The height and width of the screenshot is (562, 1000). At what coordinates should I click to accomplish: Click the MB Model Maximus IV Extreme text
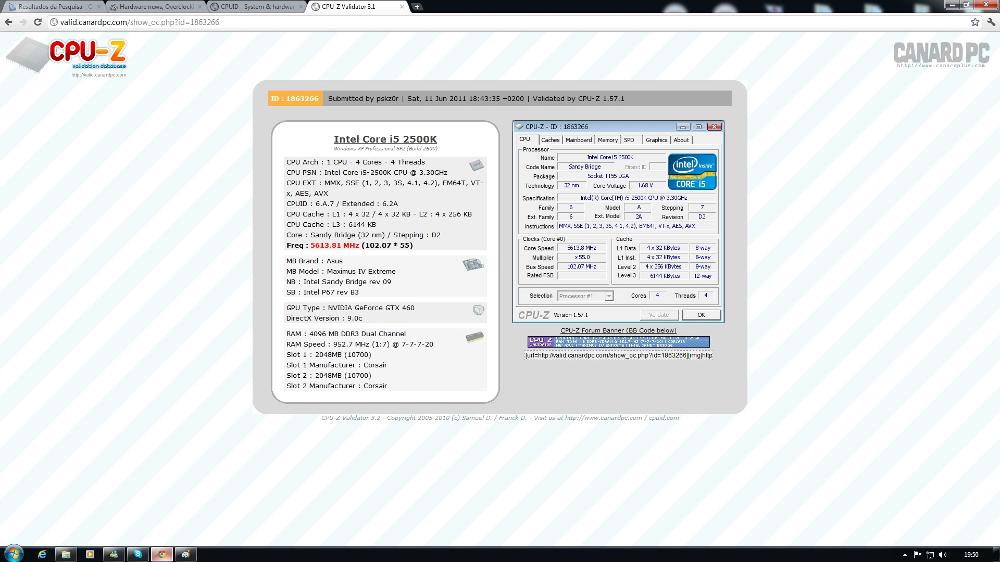[x=341, y=271]
